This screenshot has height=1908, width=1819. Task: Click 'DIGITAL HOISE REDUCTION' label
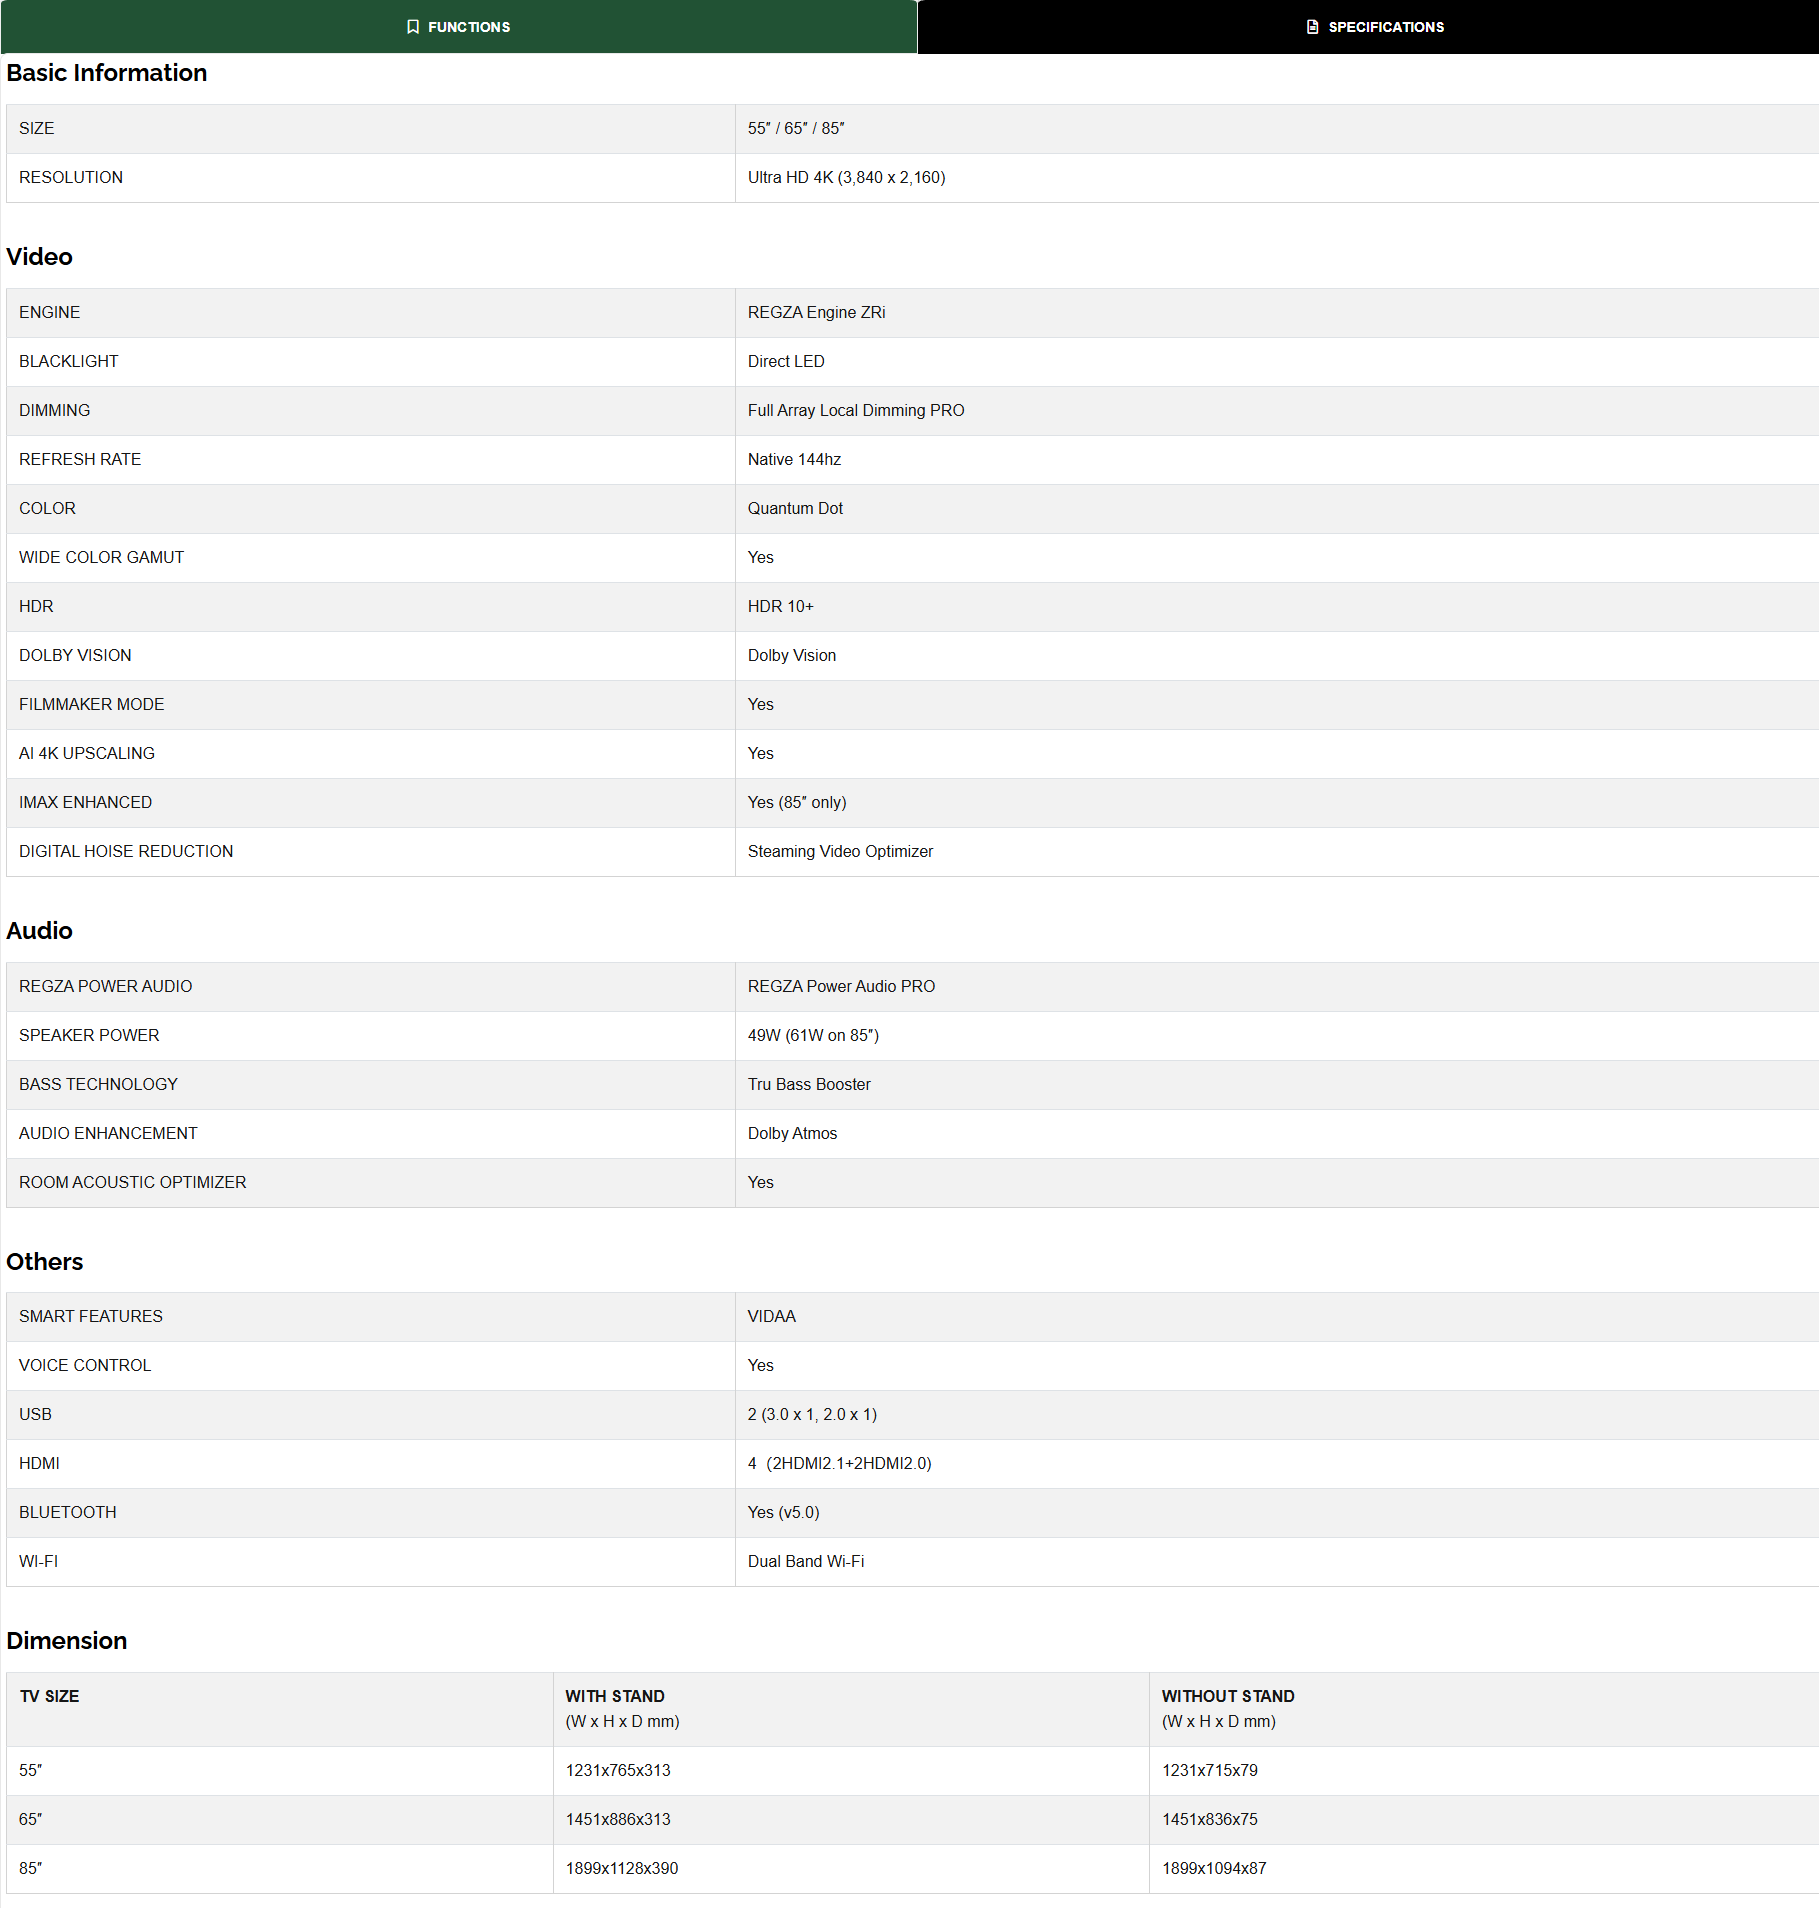point(126,851)
